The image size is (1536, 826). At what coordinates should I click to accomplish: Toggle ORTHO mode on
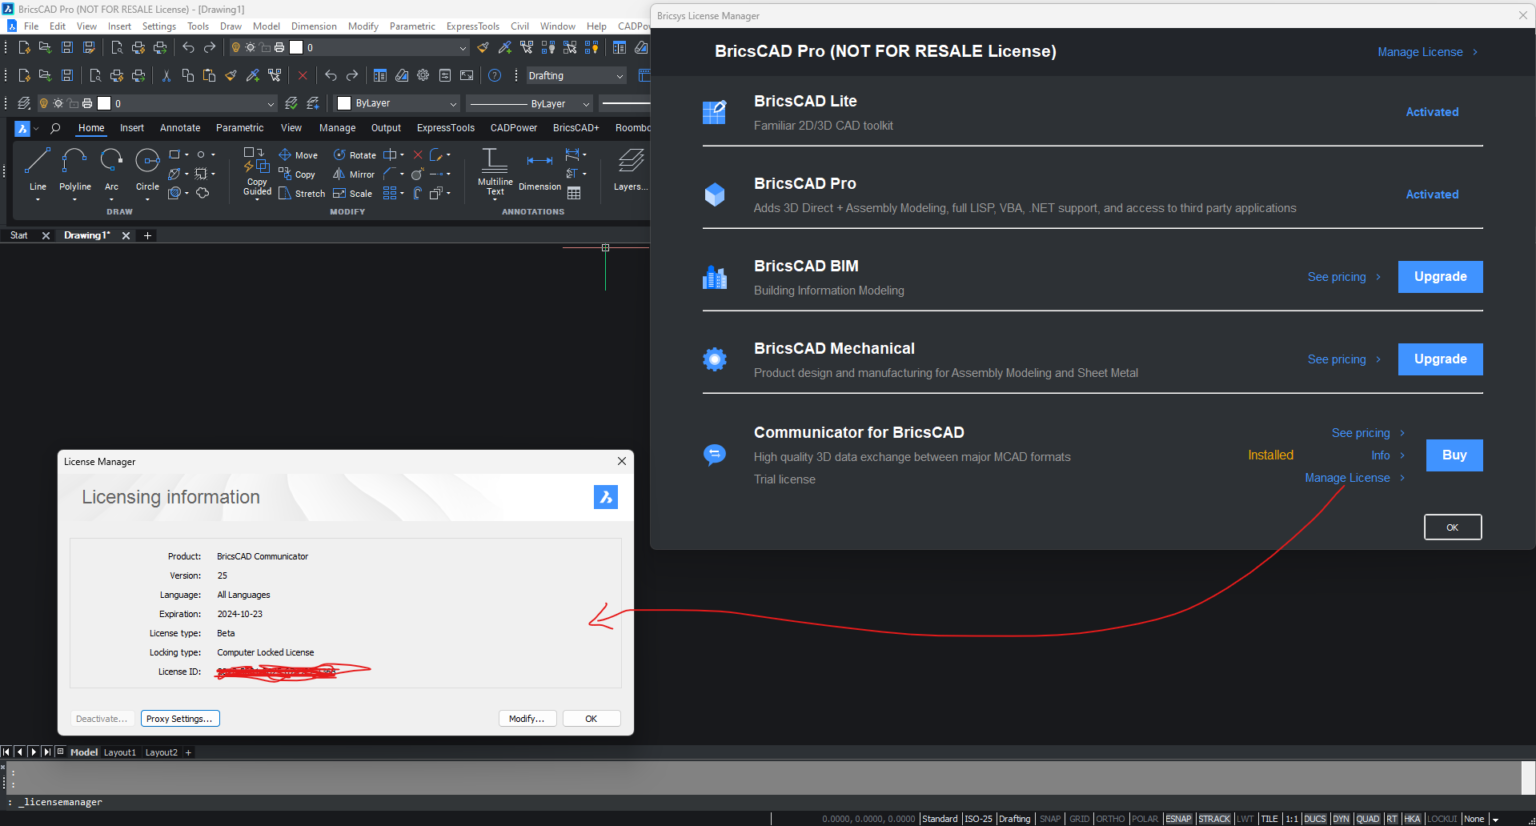[1110, 818]
